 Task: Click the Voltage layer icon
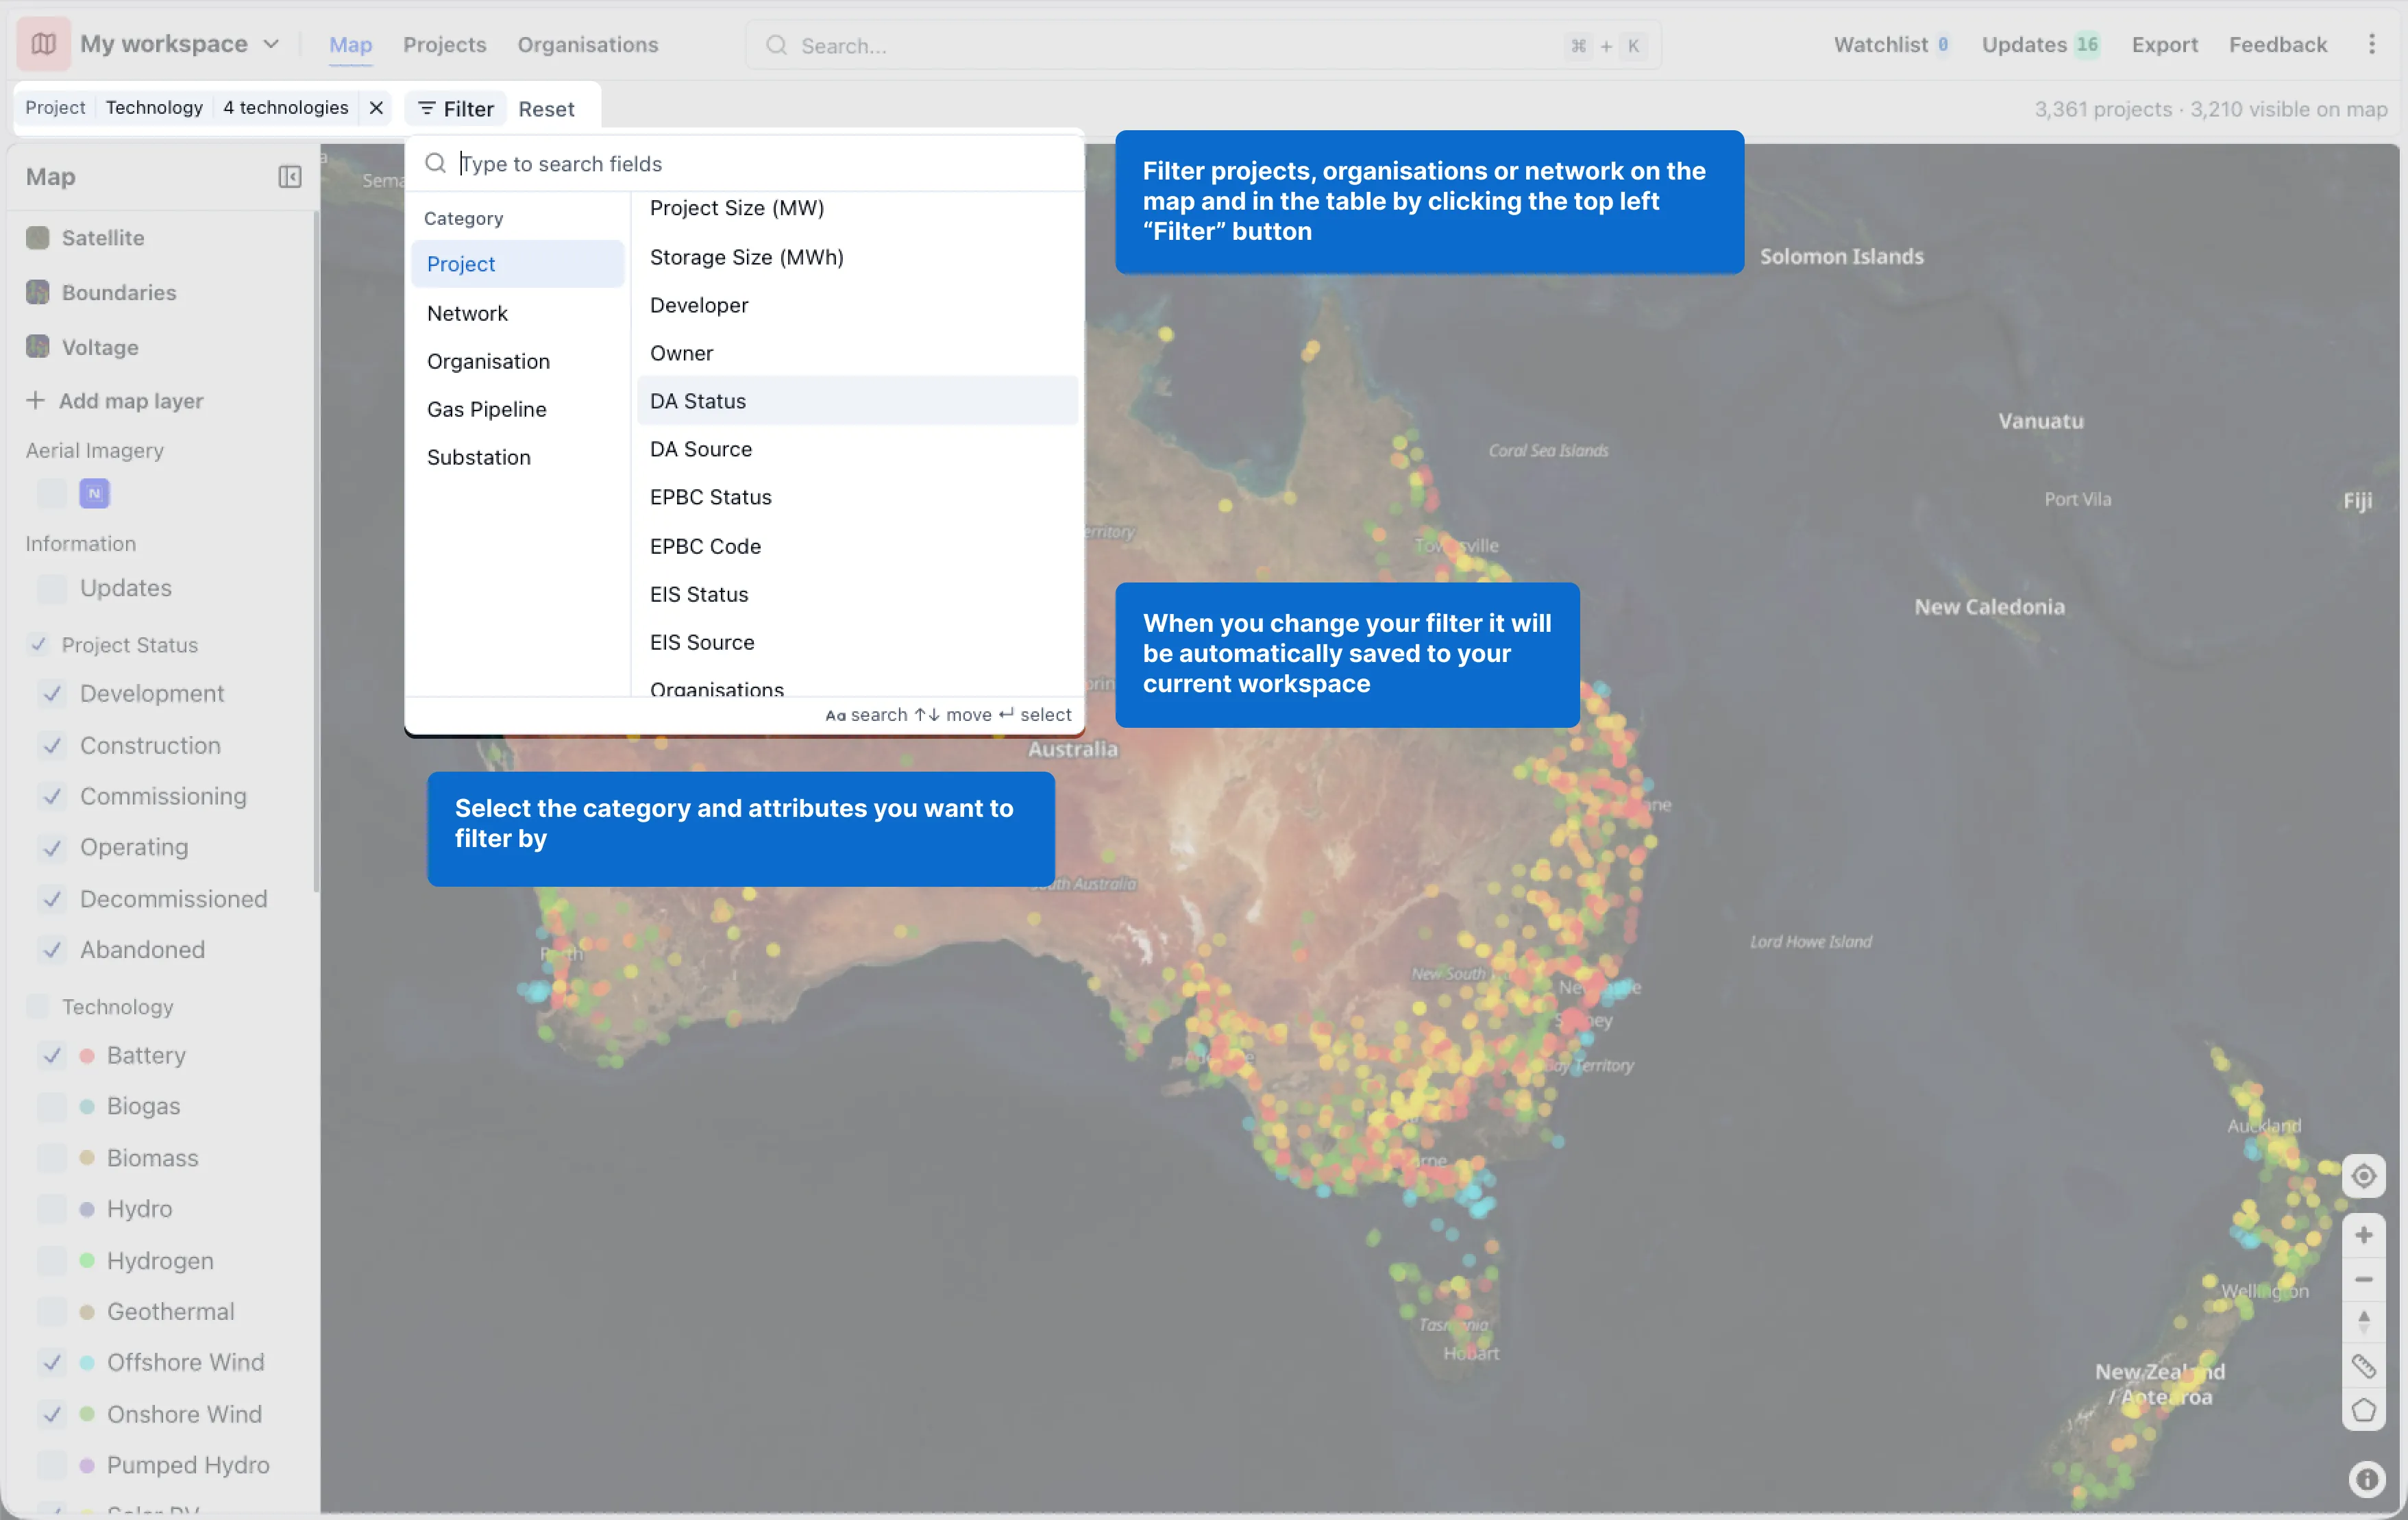click(x=38, y=347)
